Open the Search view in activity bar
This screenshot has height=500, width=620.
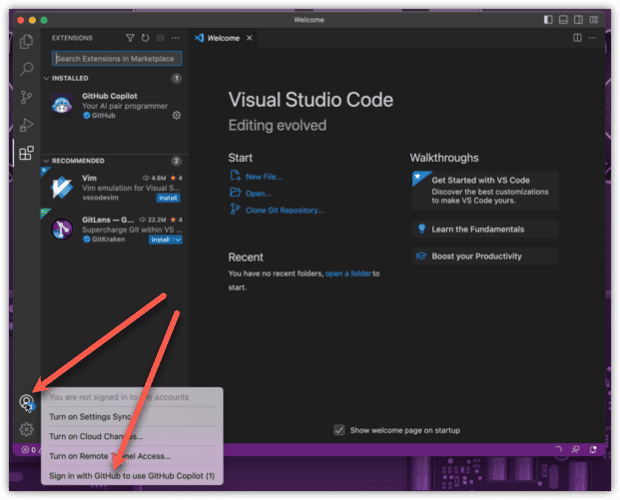[x=26, y=69]
